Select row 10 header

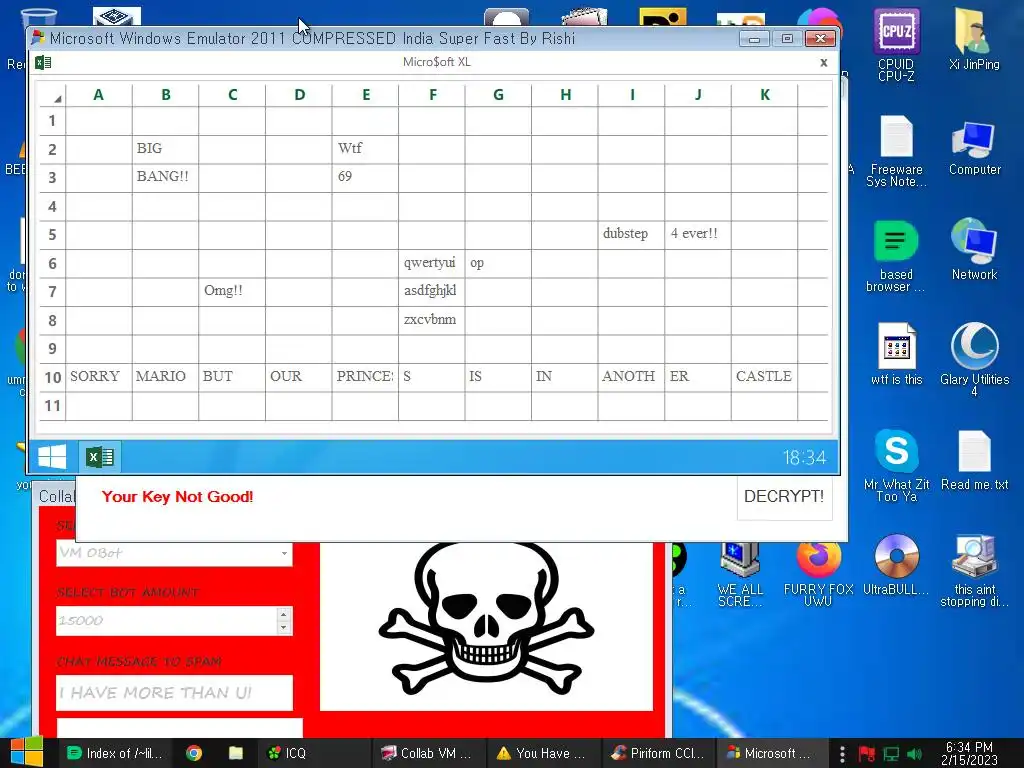pyautogui.click(x=52, y=377)
